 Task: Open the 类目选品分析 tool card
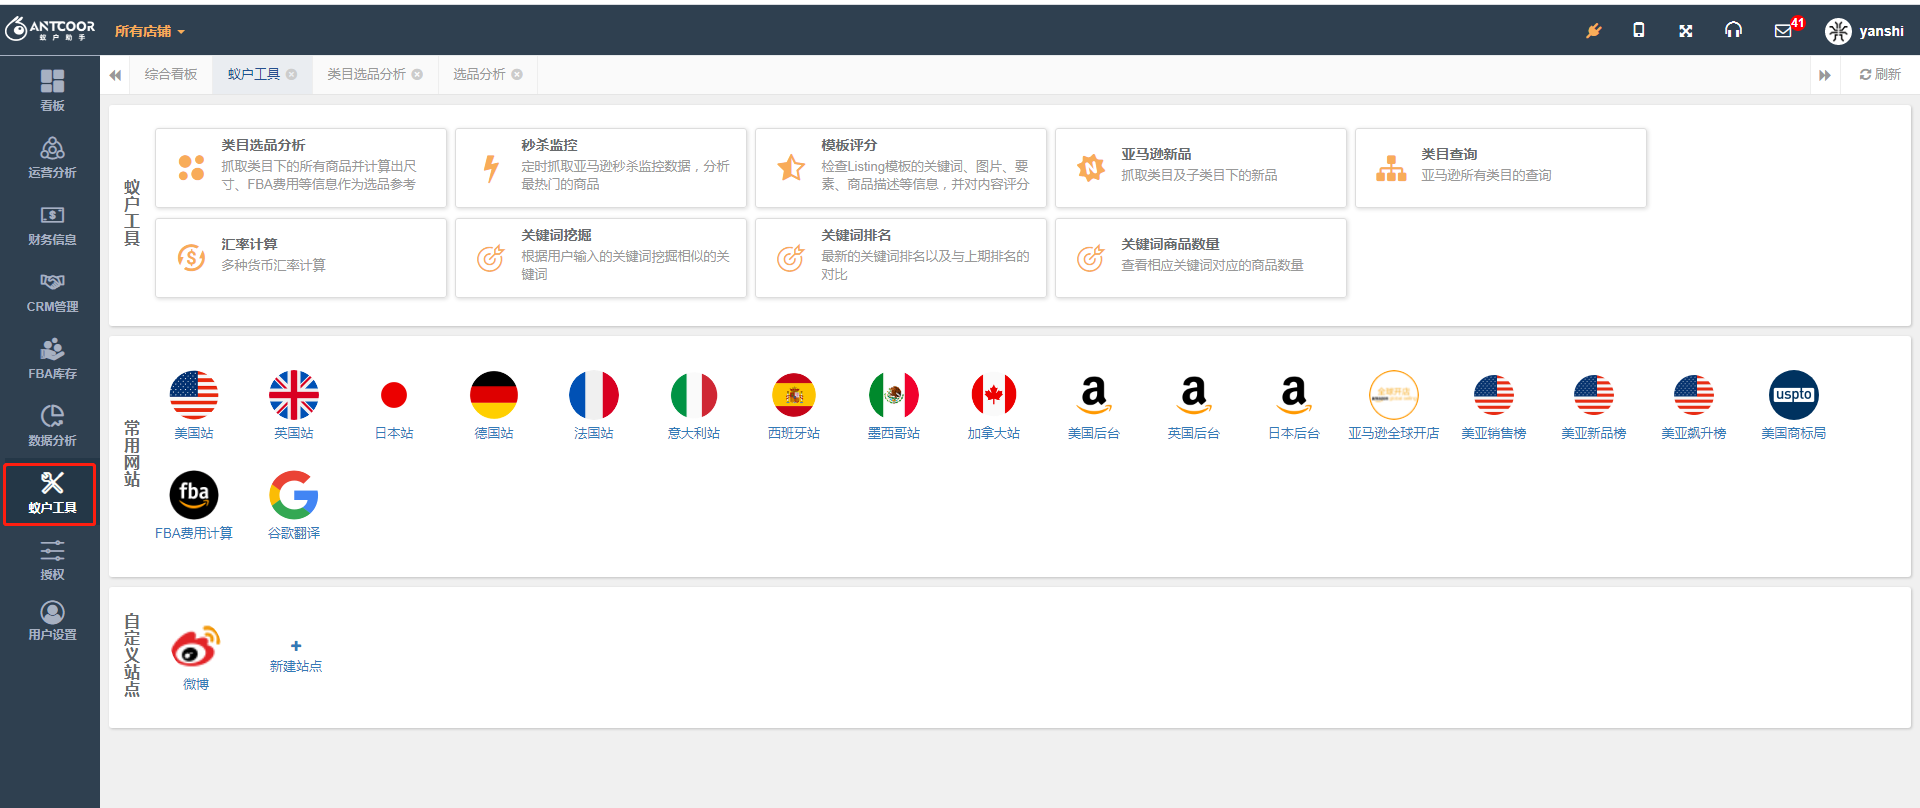301,168
